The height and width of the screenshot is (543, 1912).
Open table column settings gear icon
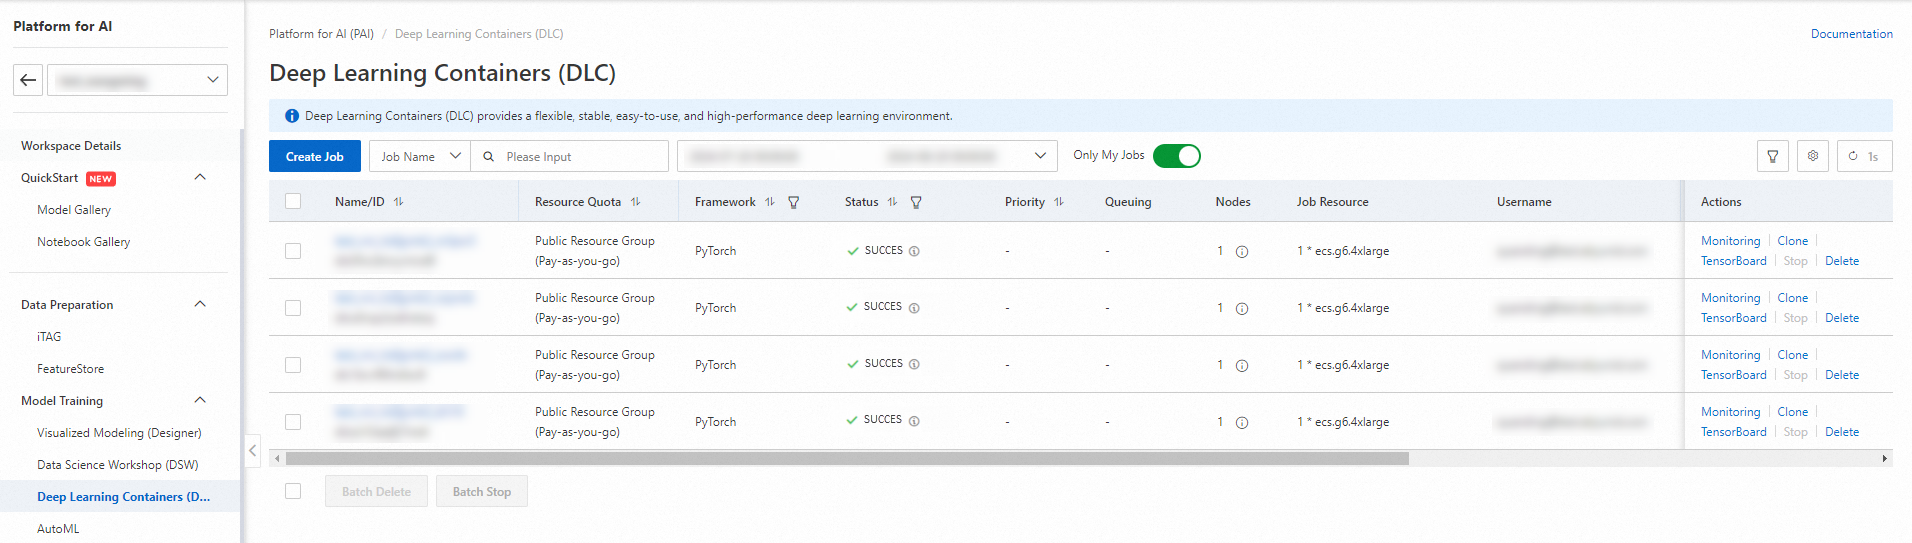[x=1813, y=156]
